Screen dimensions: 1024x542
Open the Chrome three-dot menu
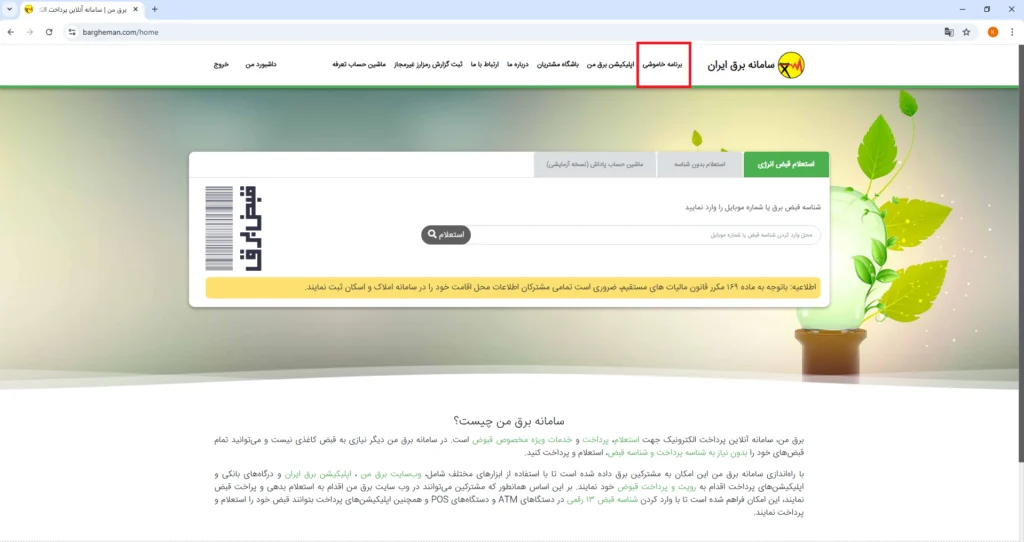click(1012, 32)
